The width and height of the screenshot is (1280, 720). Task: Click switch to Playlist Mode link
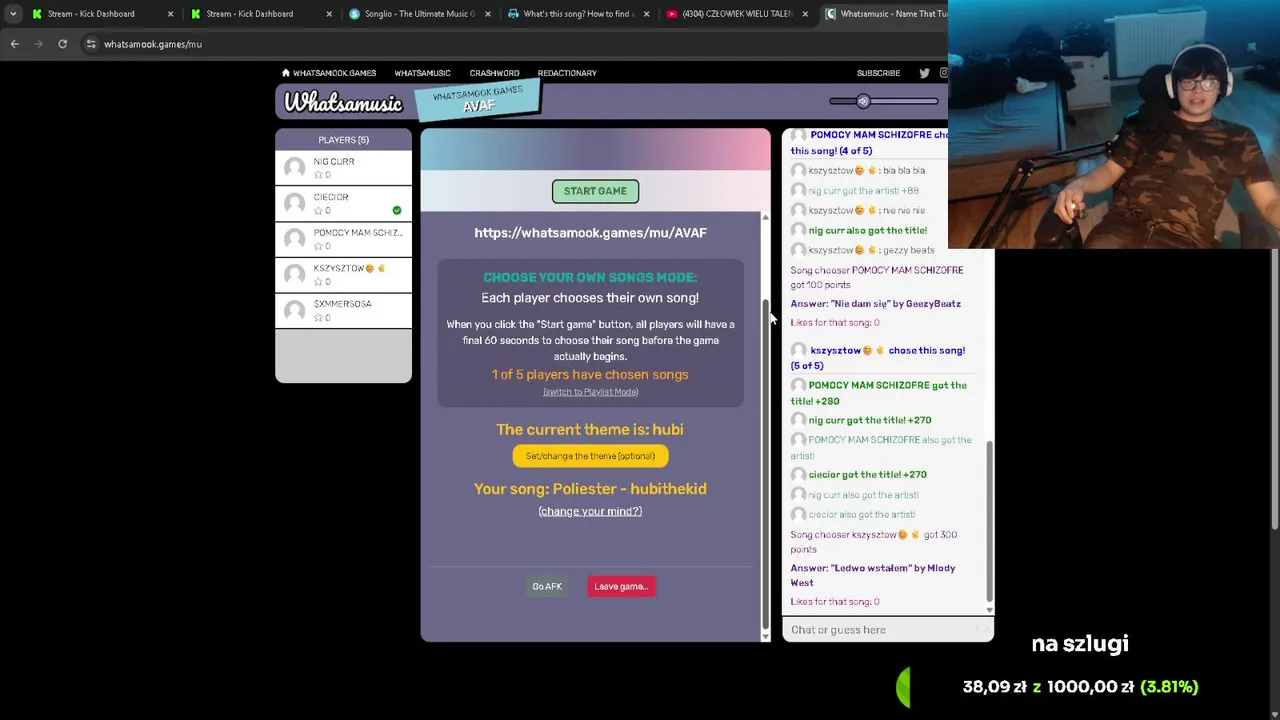pyautogui.click(x=590, y=392)
